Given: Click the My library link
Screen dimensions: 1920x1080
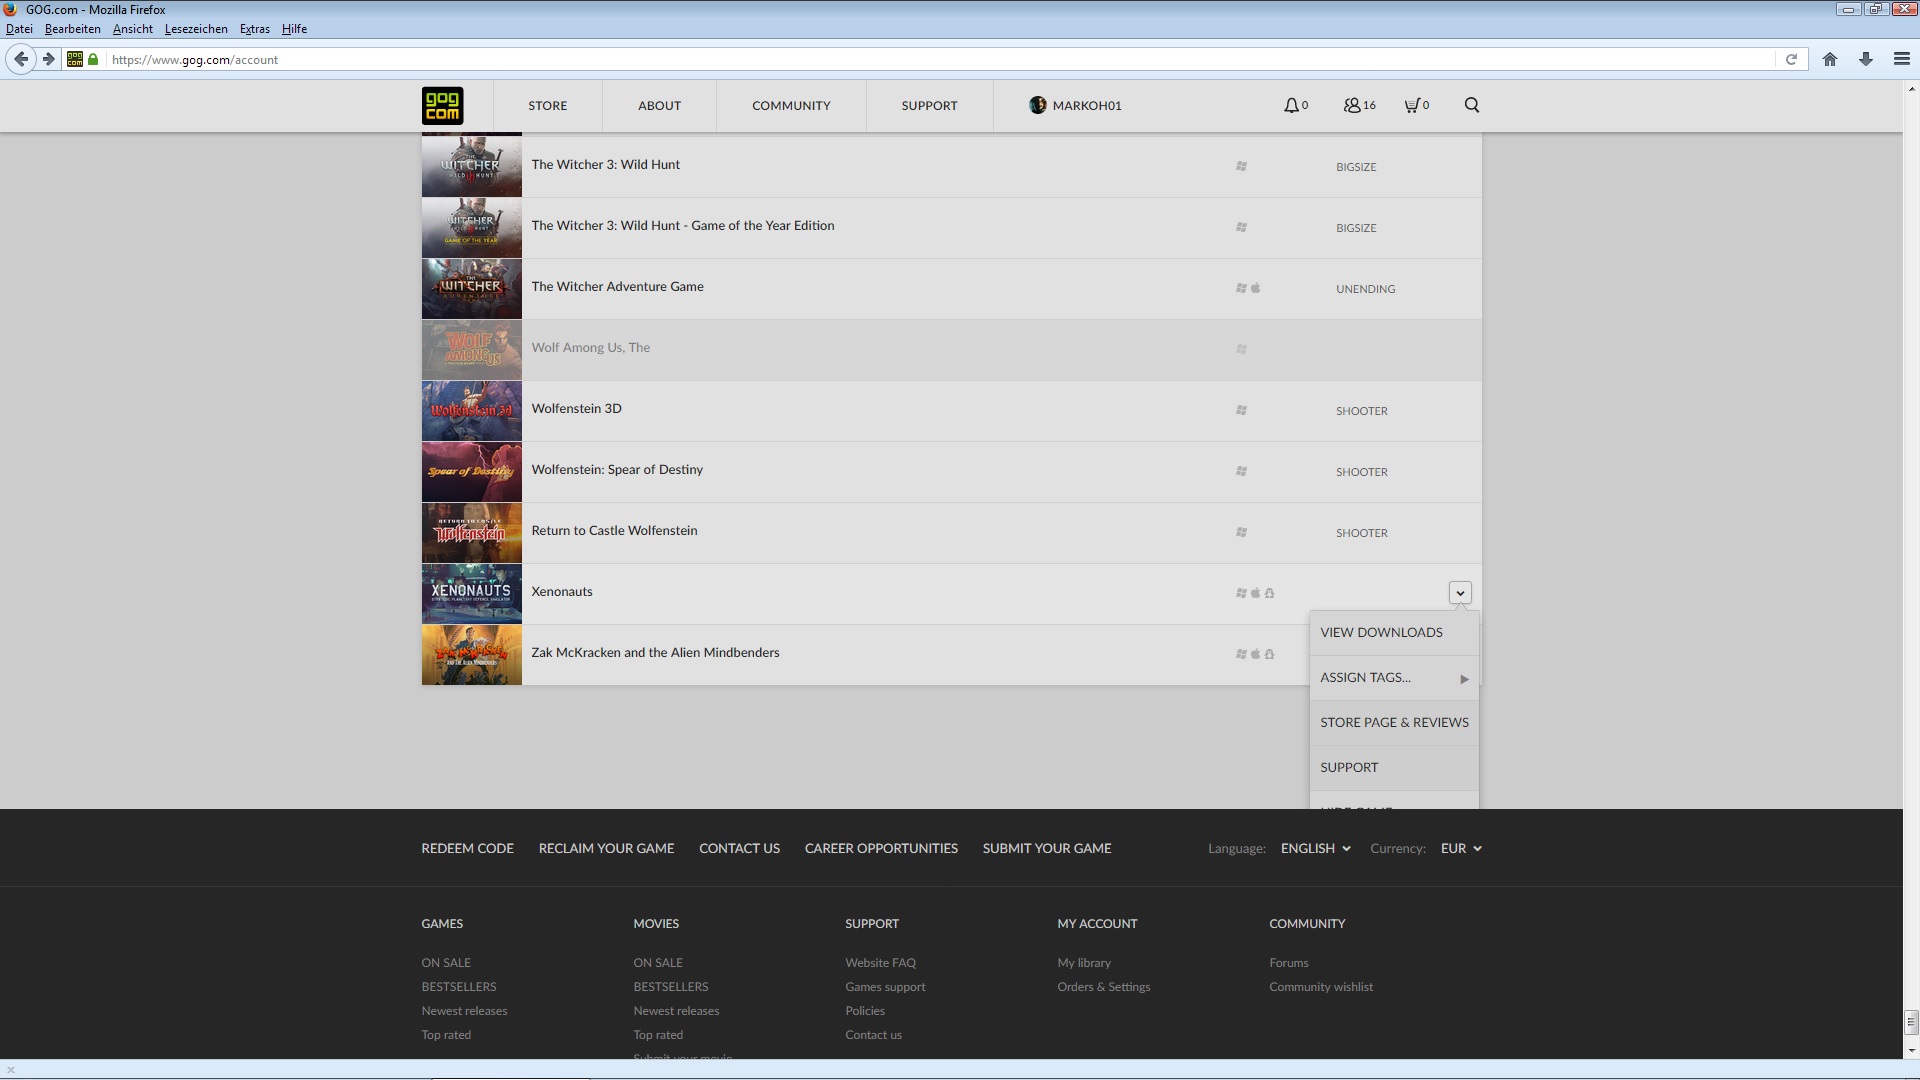Looking at the screenshot, I should point(1084,963).
